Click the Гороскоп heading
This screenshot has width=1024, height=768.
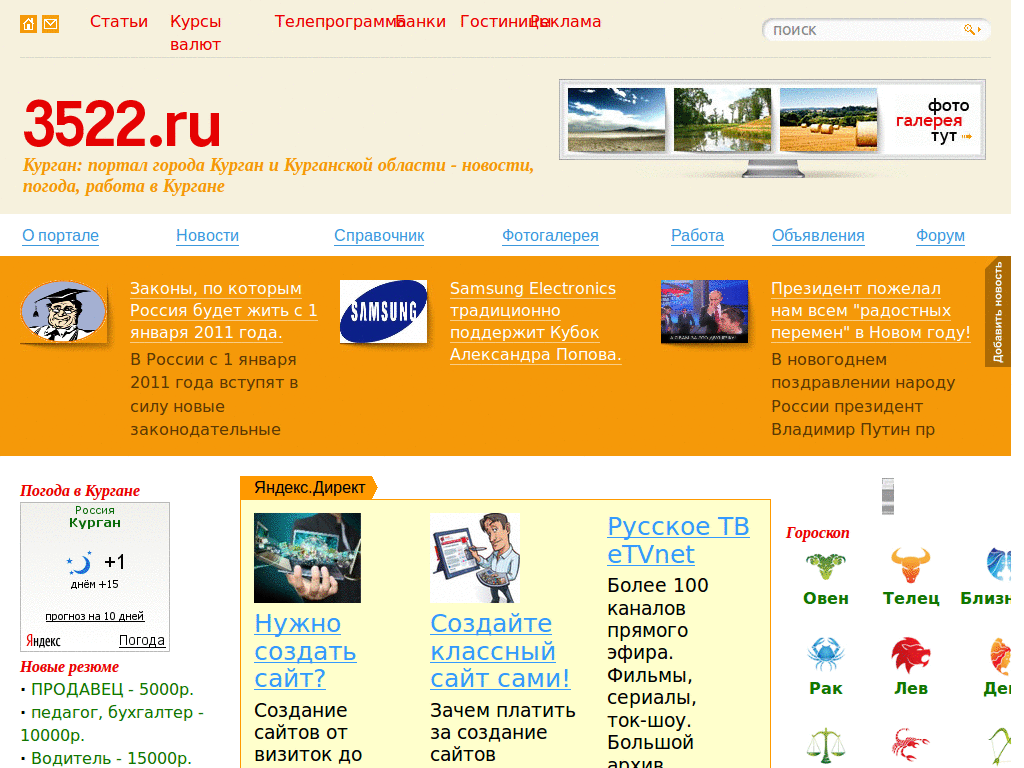tap(818, 533)
